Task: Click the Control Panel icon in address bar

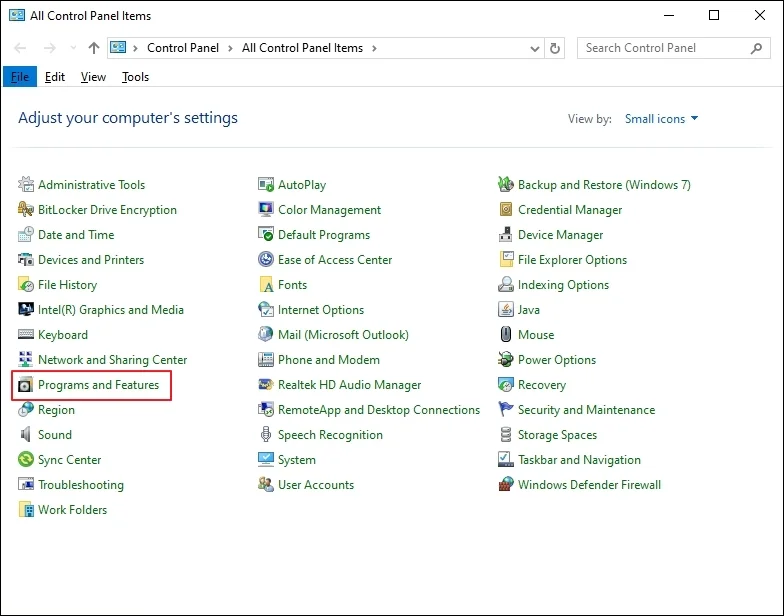Action: [118, 48]
